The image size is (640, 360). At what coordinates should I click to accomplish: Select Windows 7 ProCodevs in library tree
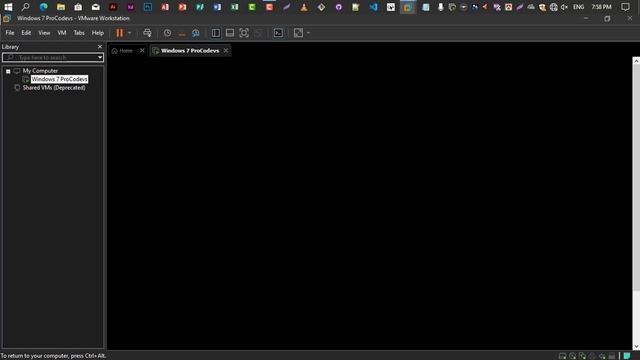[x=59, y=79]
